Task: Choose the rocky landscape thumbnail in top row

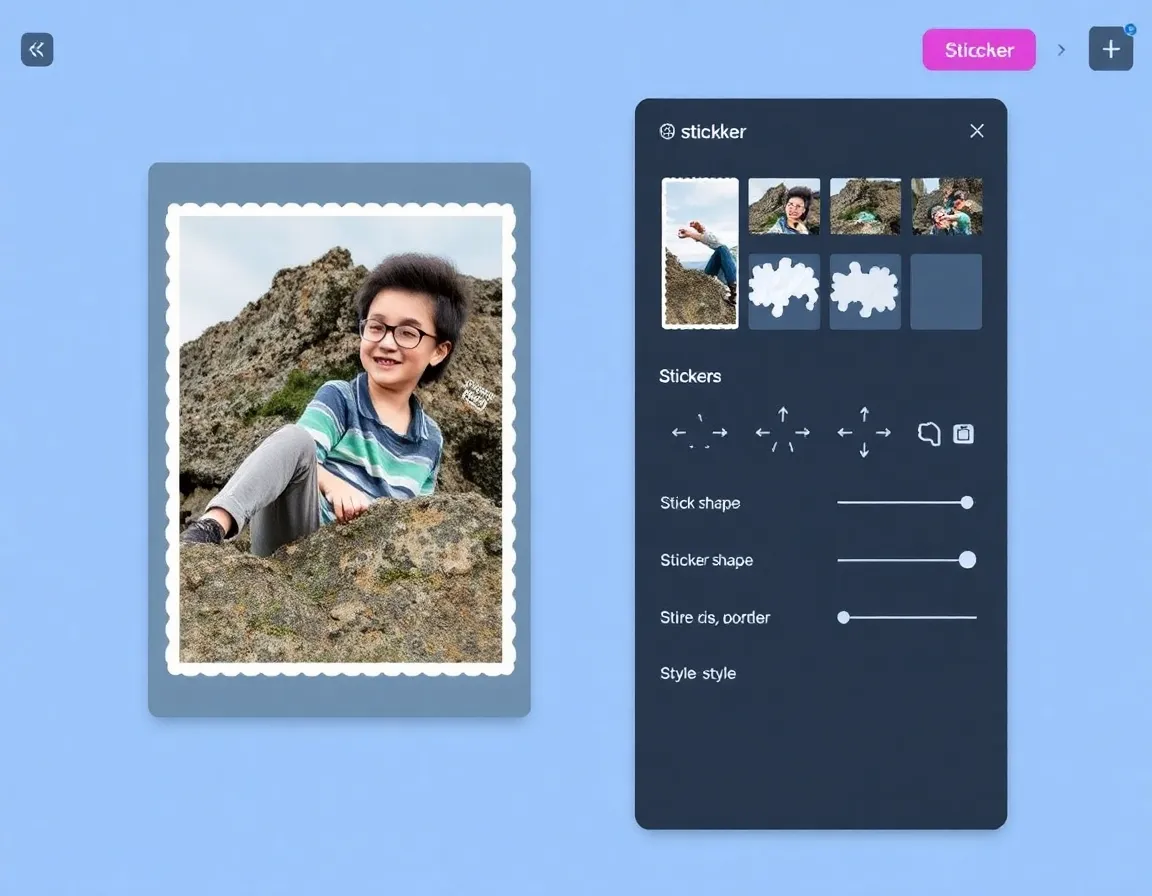Action: (x=865, y=206)
